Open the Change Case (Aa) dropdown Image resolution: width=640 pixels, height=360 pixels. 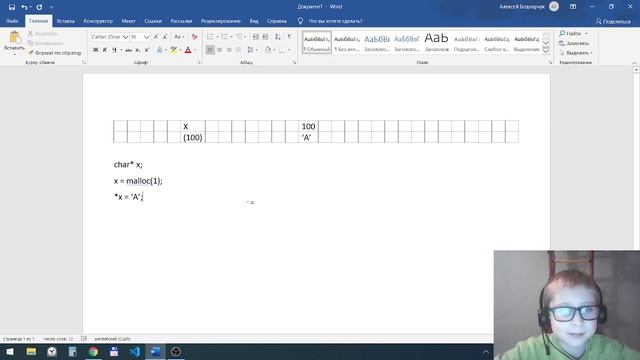179,37
